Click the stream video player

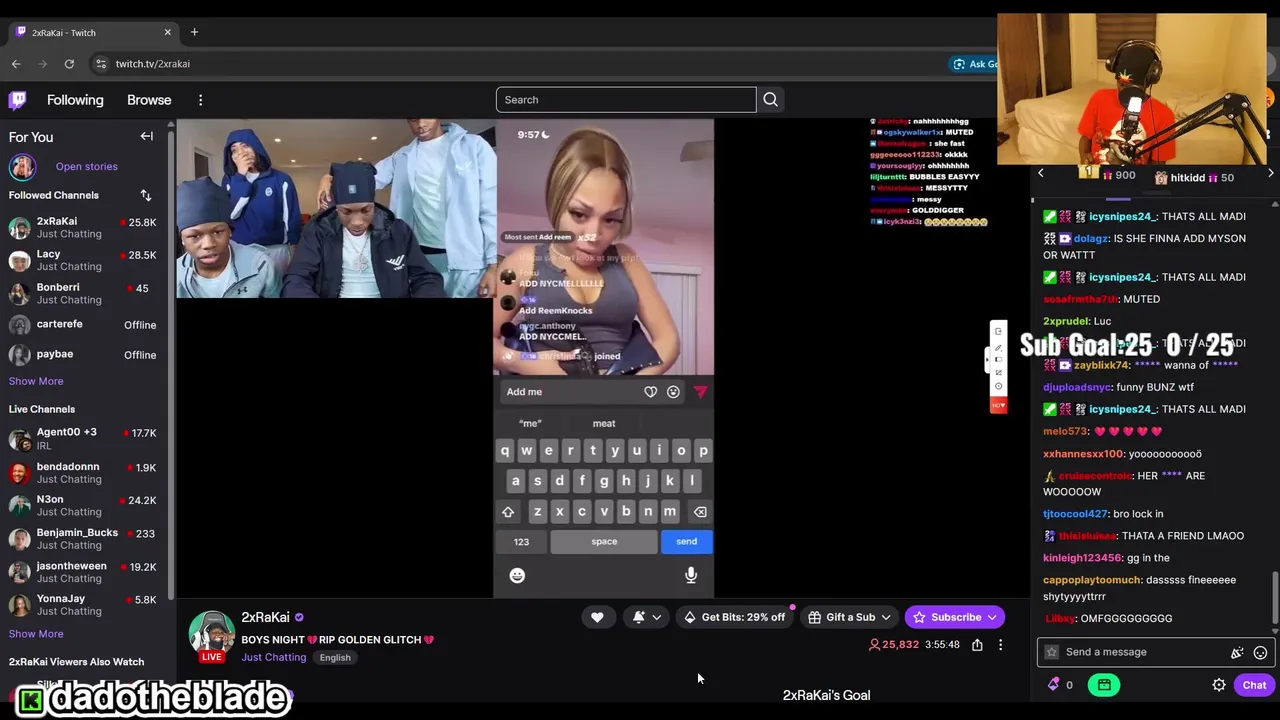tap(603, 358)
